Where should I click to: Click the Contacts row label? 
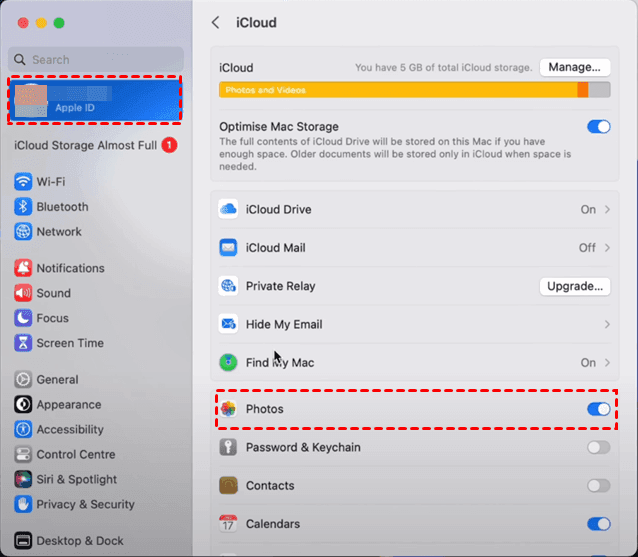tap(270, 485)
